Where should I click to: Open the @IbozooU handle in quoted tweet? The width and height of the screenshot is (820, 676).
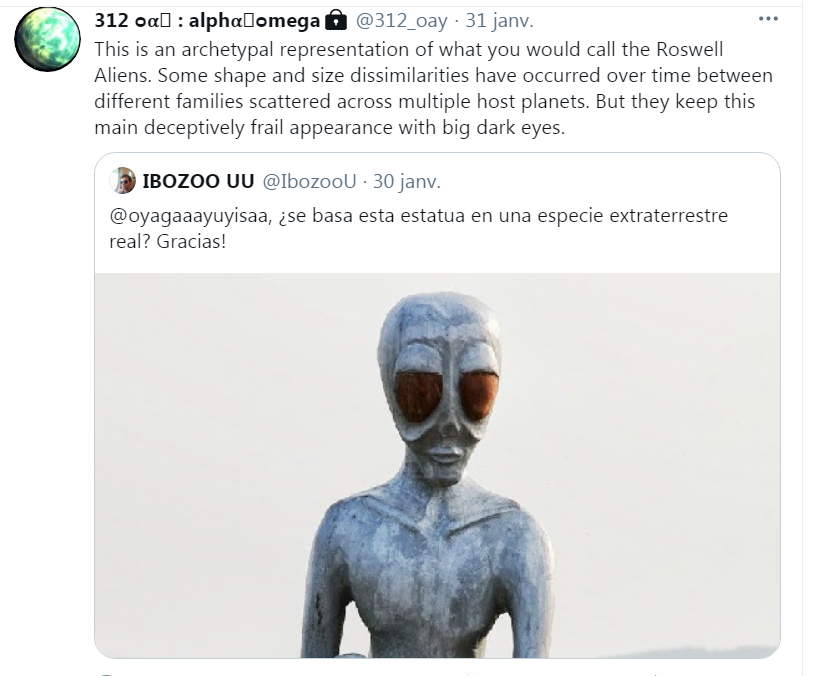(309, 181)
